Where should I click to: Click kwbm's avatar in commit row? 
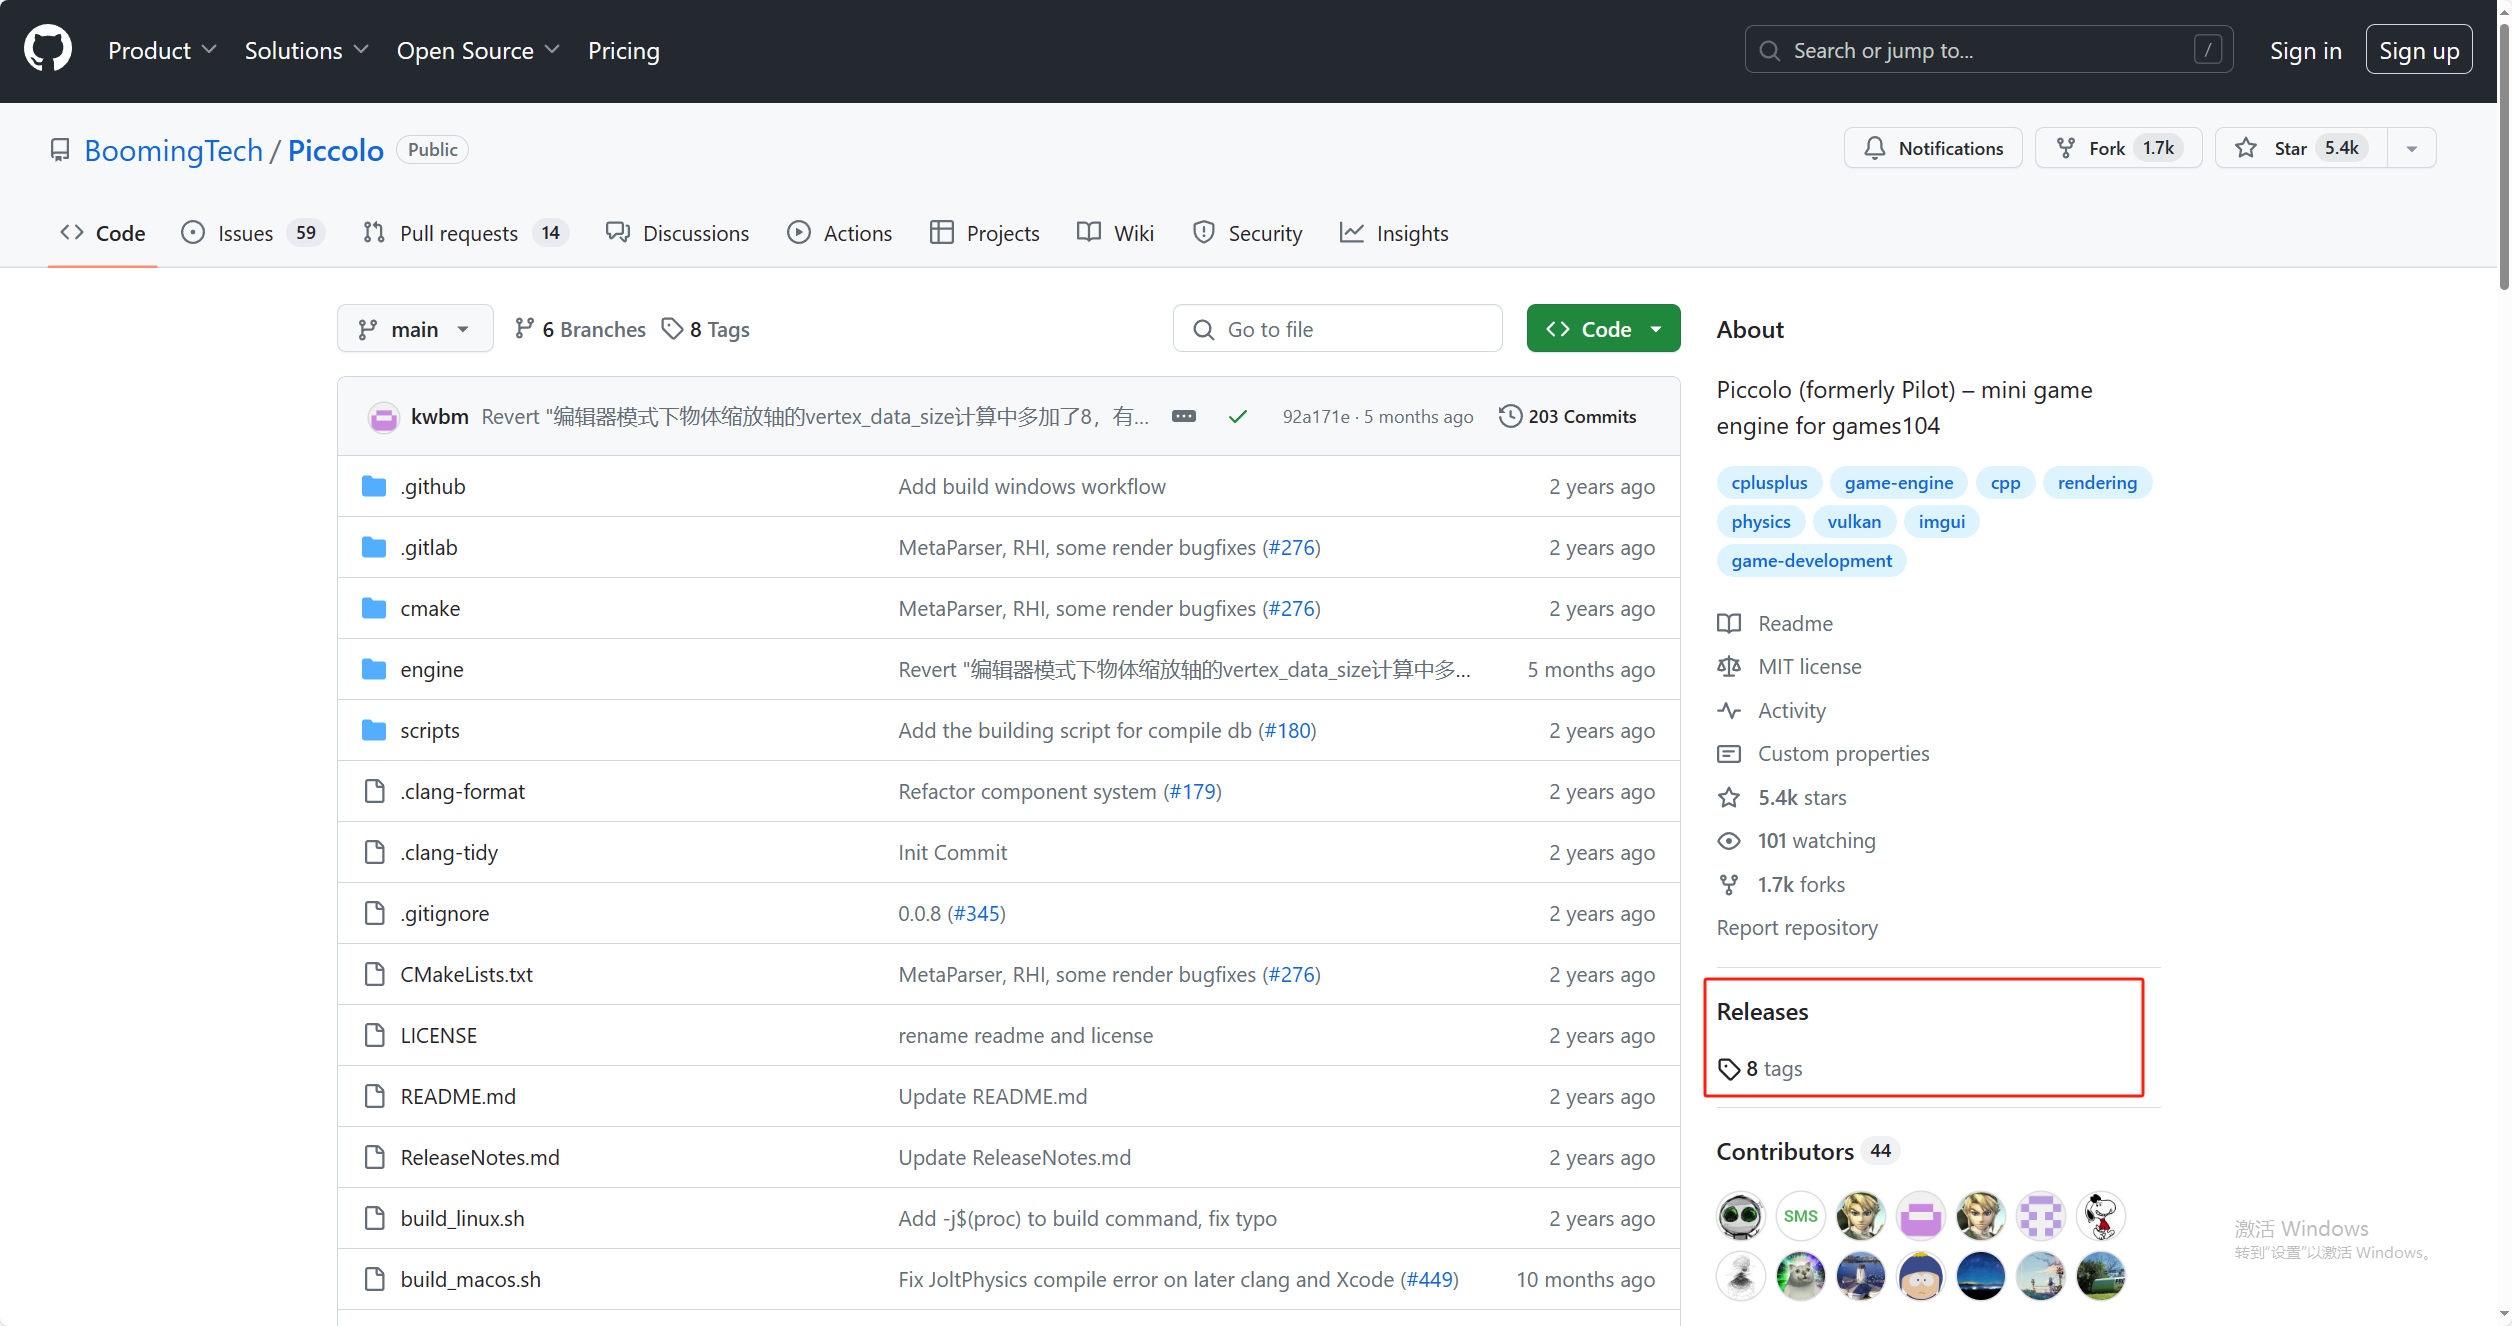(x=383, y=417)
